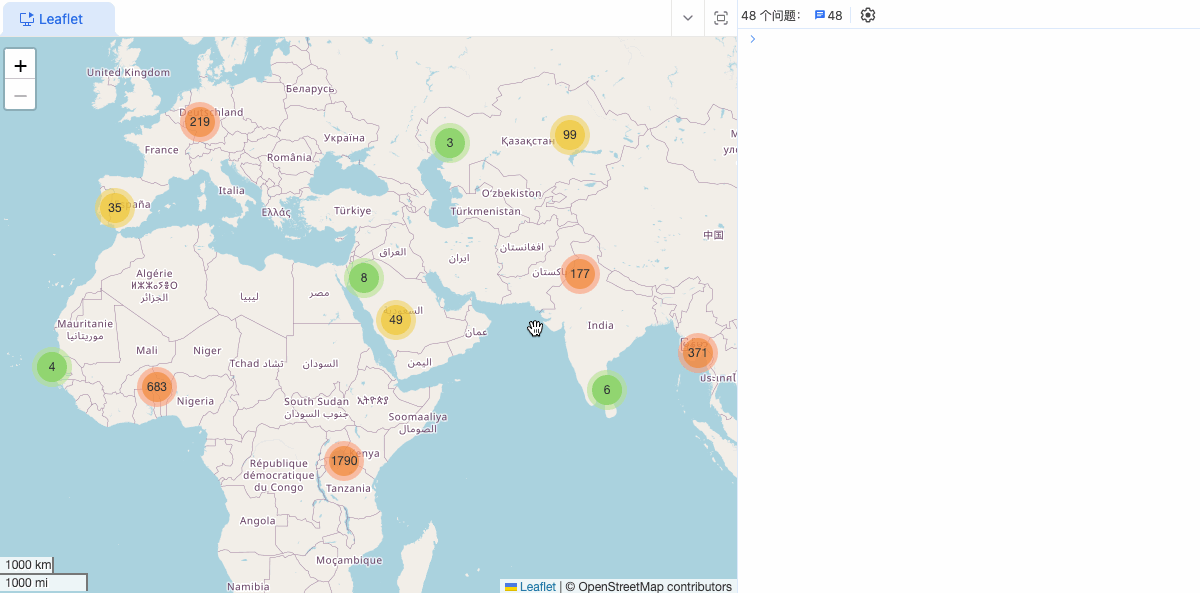Click the France map label
This screenshot has width=1200, height=593.
tap(161, 150)
